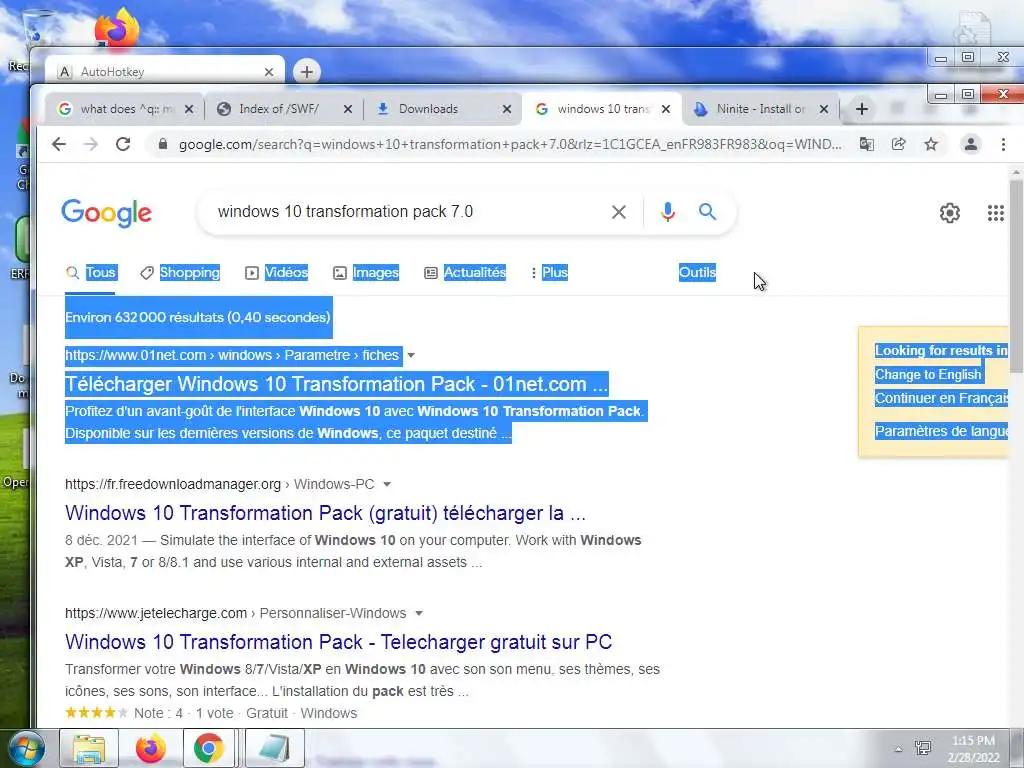
Task: Select the Actualités filter
Action: pyautogui.click(x=465, y=272)
